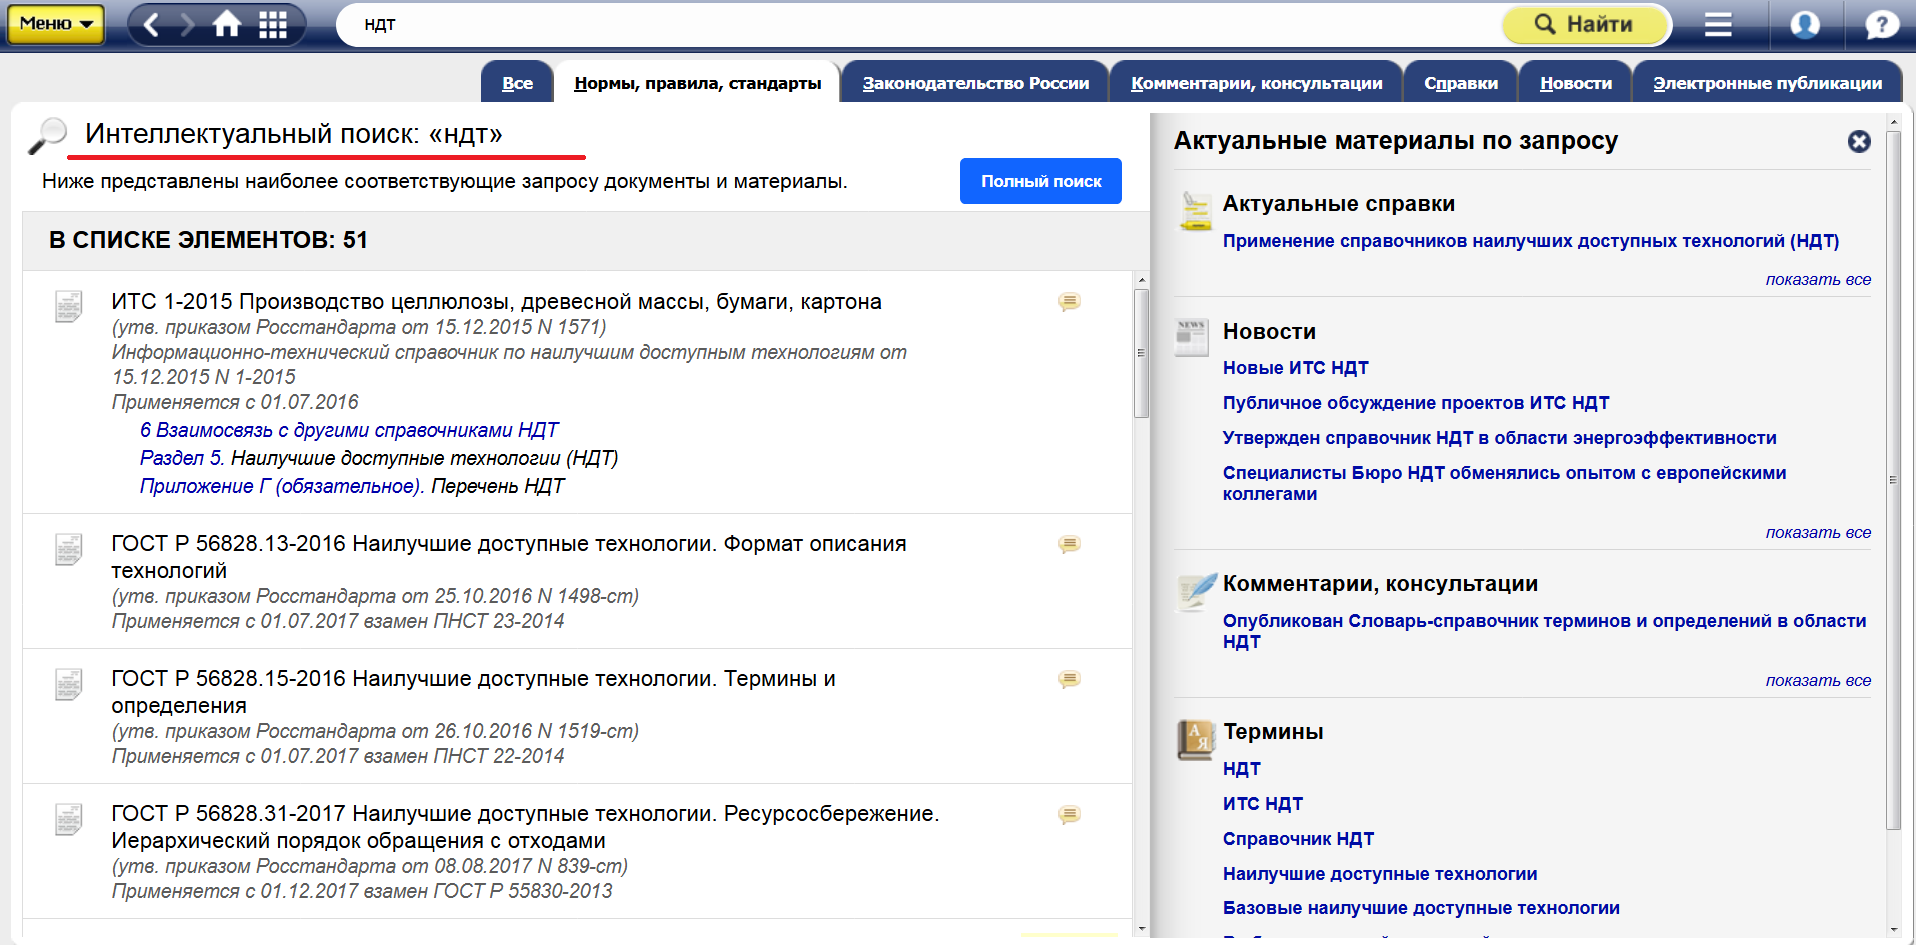
Task: Open ГОСТ Р 56828.31-2017 Ресурсосбережение document
Action: click(525, 827)
